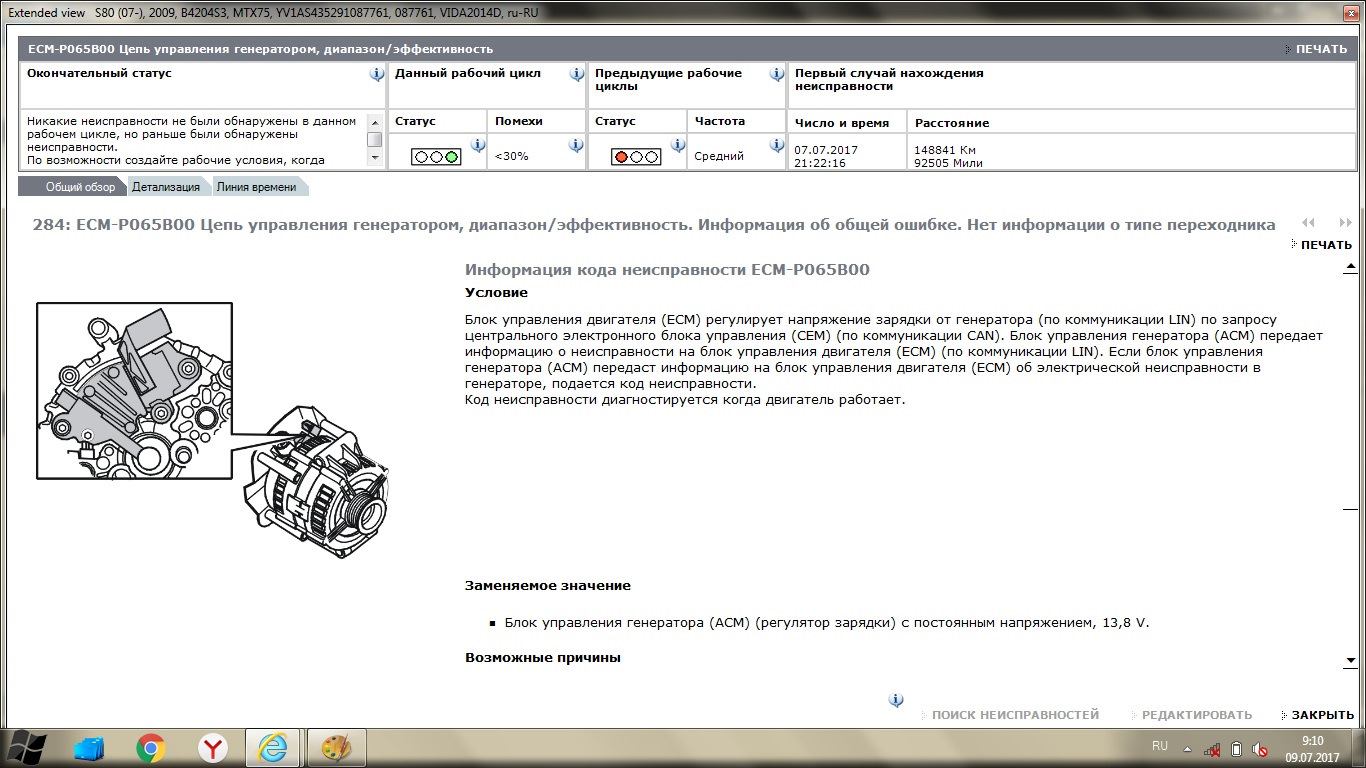This screenshot has width=1366, height=768.
Task: Click the battery icon in system tray
Action: (1237, 749)
